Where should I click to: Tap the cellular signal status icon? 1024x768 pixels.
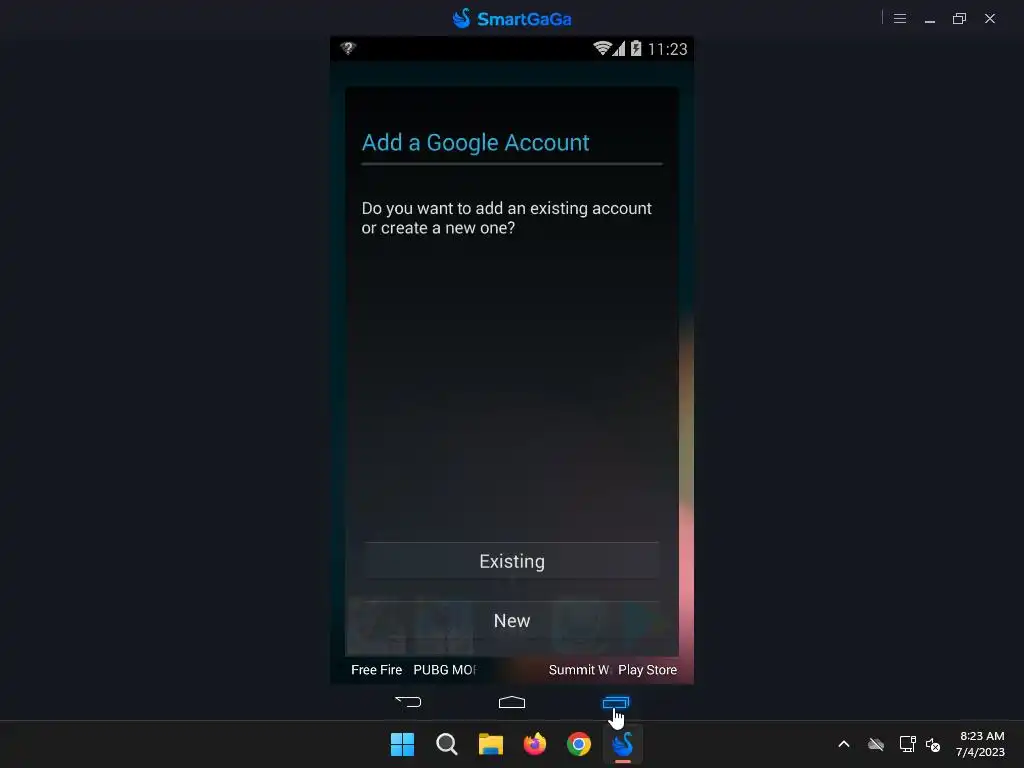click(618, 48)
